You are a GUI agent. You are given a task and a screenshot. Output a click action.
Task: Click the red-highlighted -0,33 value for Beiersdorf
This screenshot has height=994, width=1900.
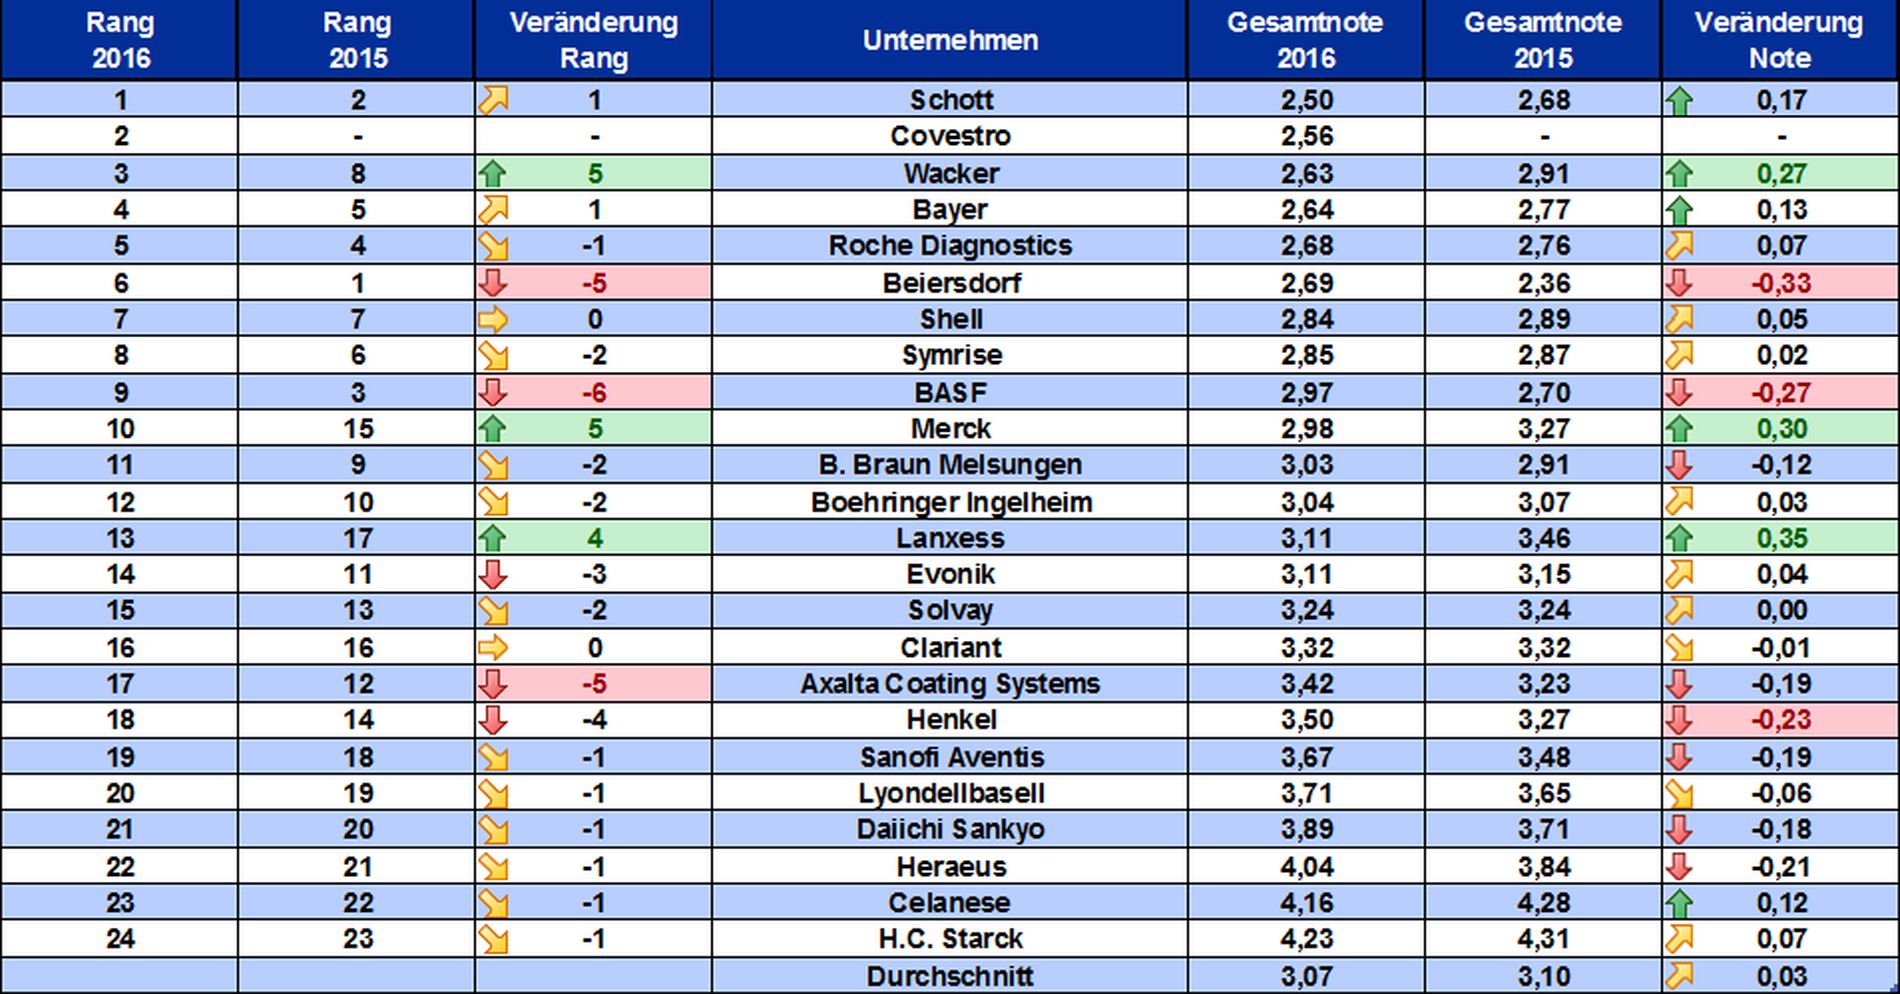click(x=1781, y=283)
